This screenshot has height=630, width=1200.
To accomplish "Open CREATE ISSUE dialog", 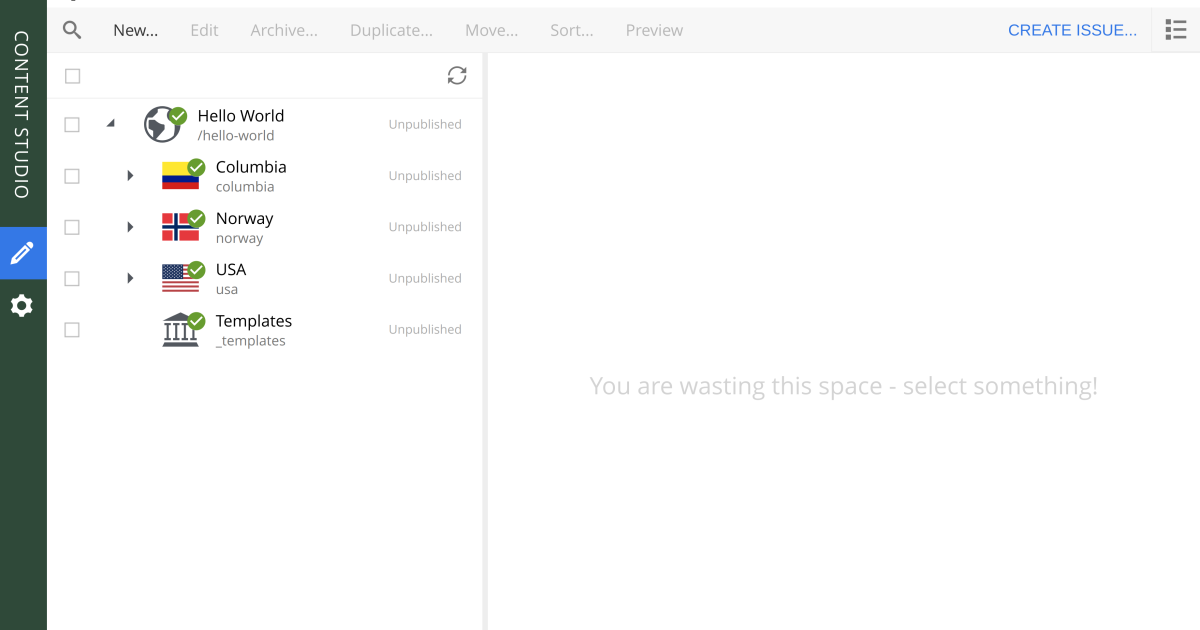I will (1072, 30).
